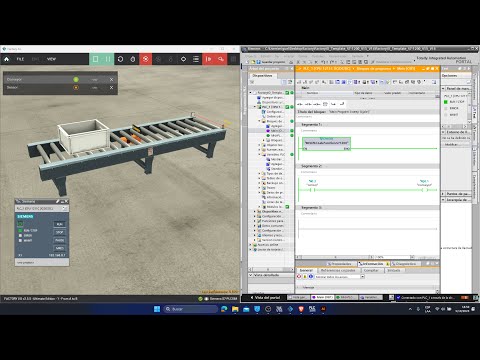Click PAUSE button on Siemens PLC panel
The height and width of the screenshot is (360, 480).
coord(59,240)
